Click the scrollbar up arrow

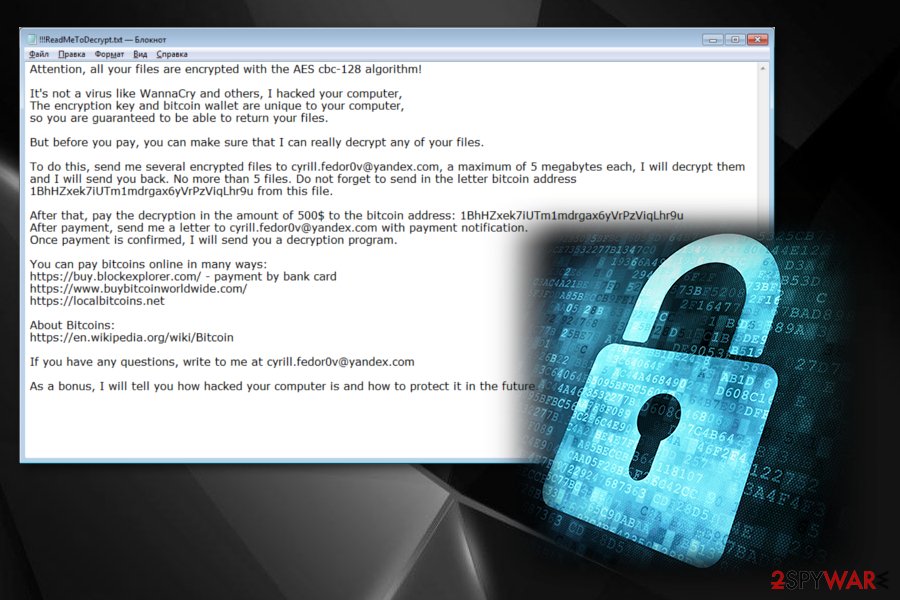tap(763, 69)
